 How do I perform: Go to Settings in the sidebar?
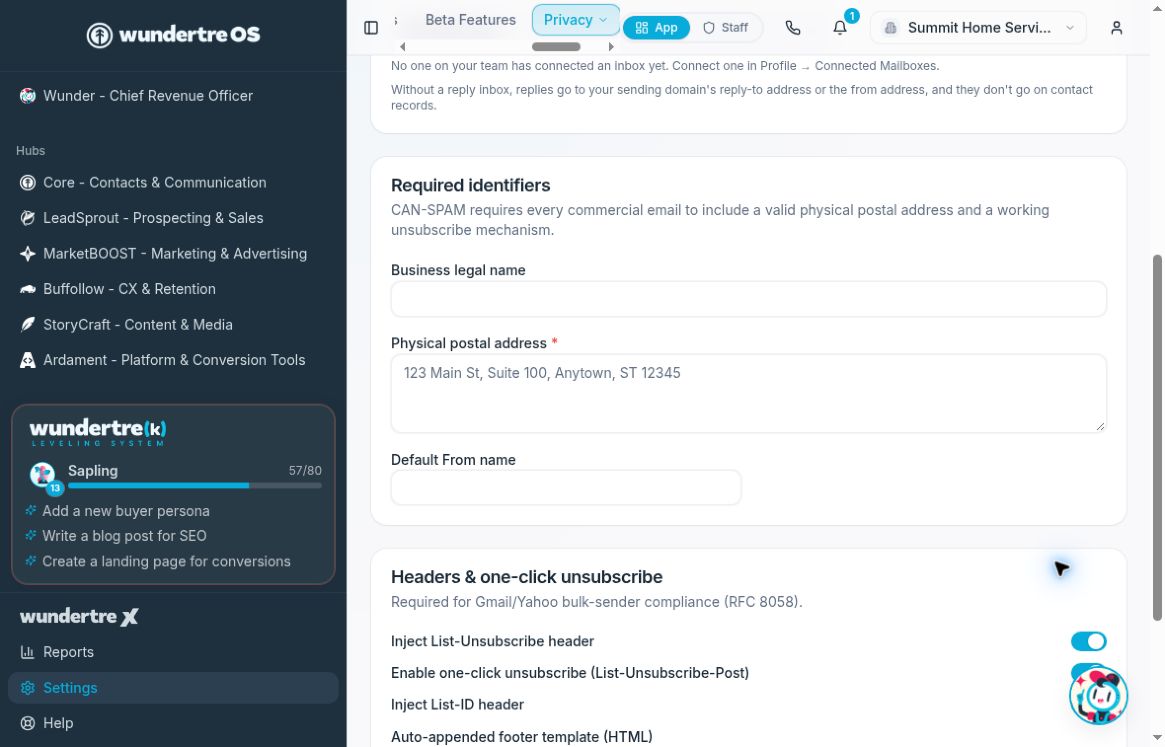click(x=173, y=688)
